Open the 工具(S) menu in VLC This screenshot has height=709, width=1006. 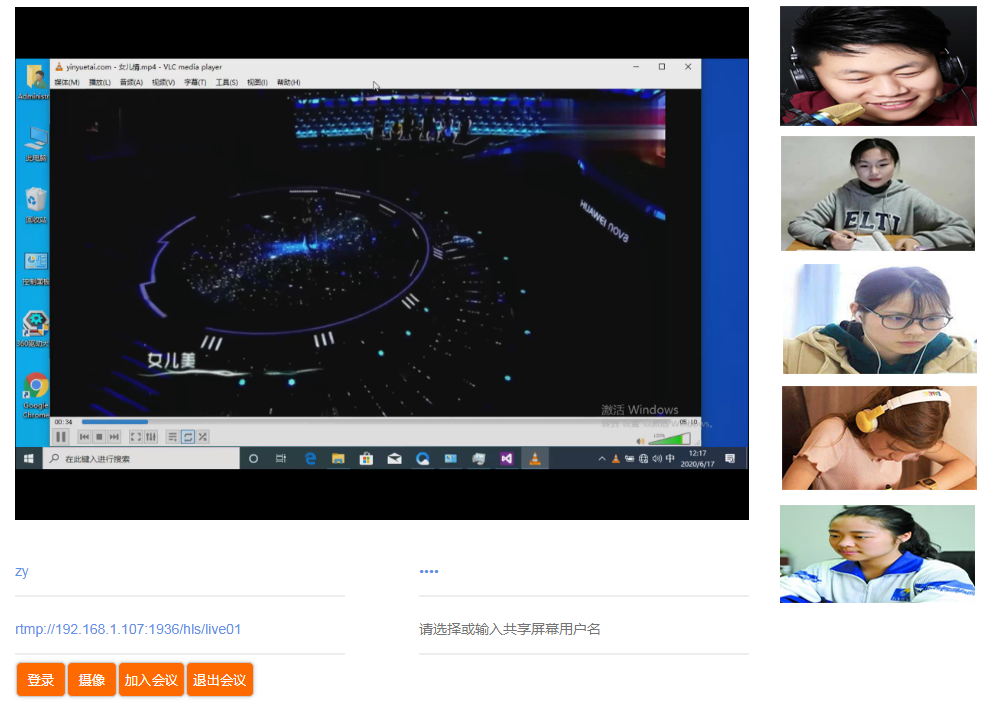click(227, 82)
